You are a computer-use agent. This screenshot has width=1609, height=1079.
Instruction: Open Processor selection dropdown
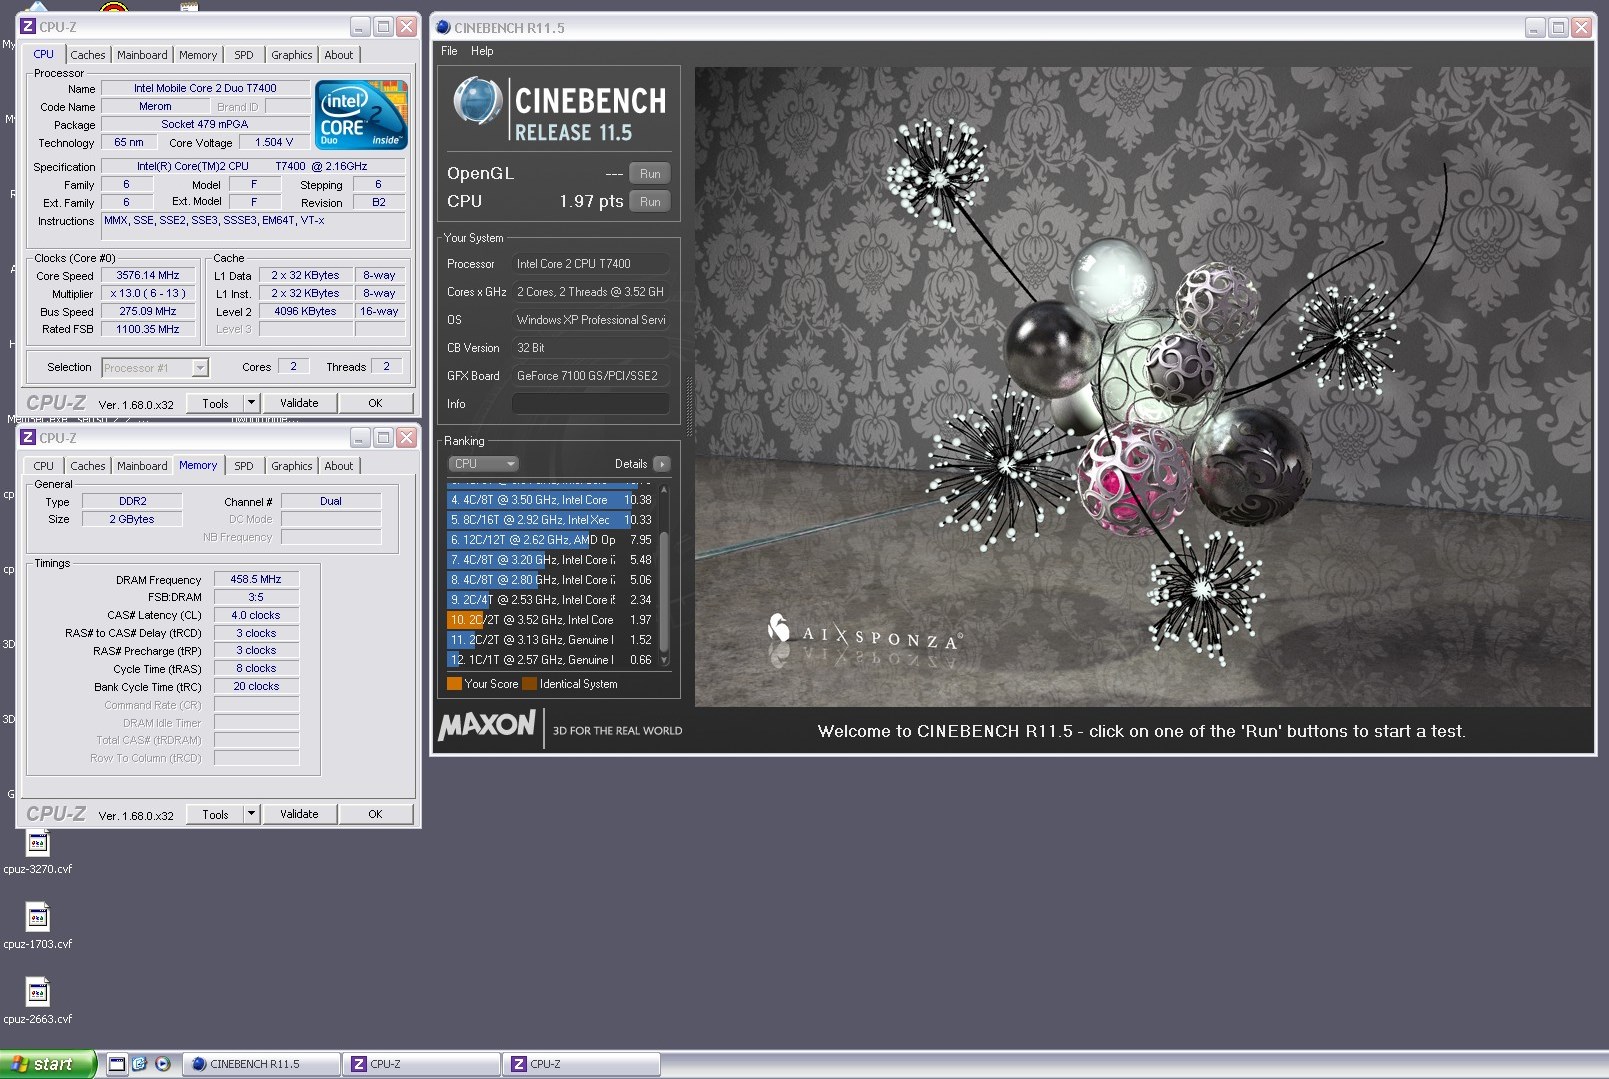pyautogui.click(x=155, y=368)
